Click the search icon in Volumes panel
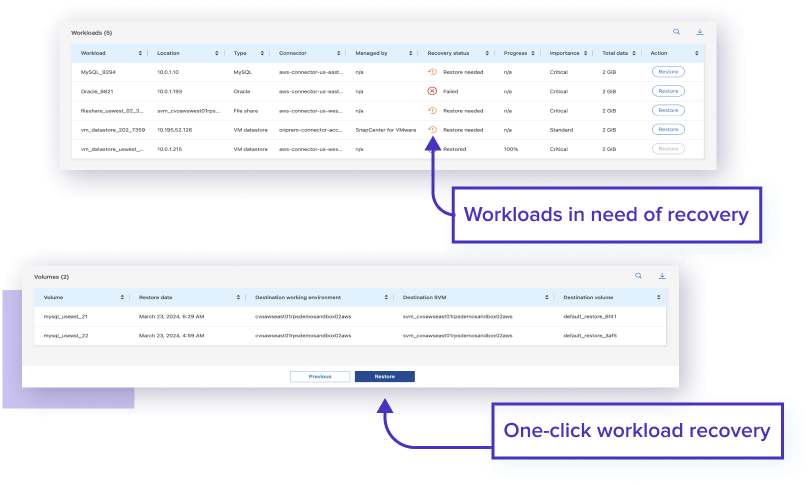Viewport: 810px width, 485px height. point(638,275)
